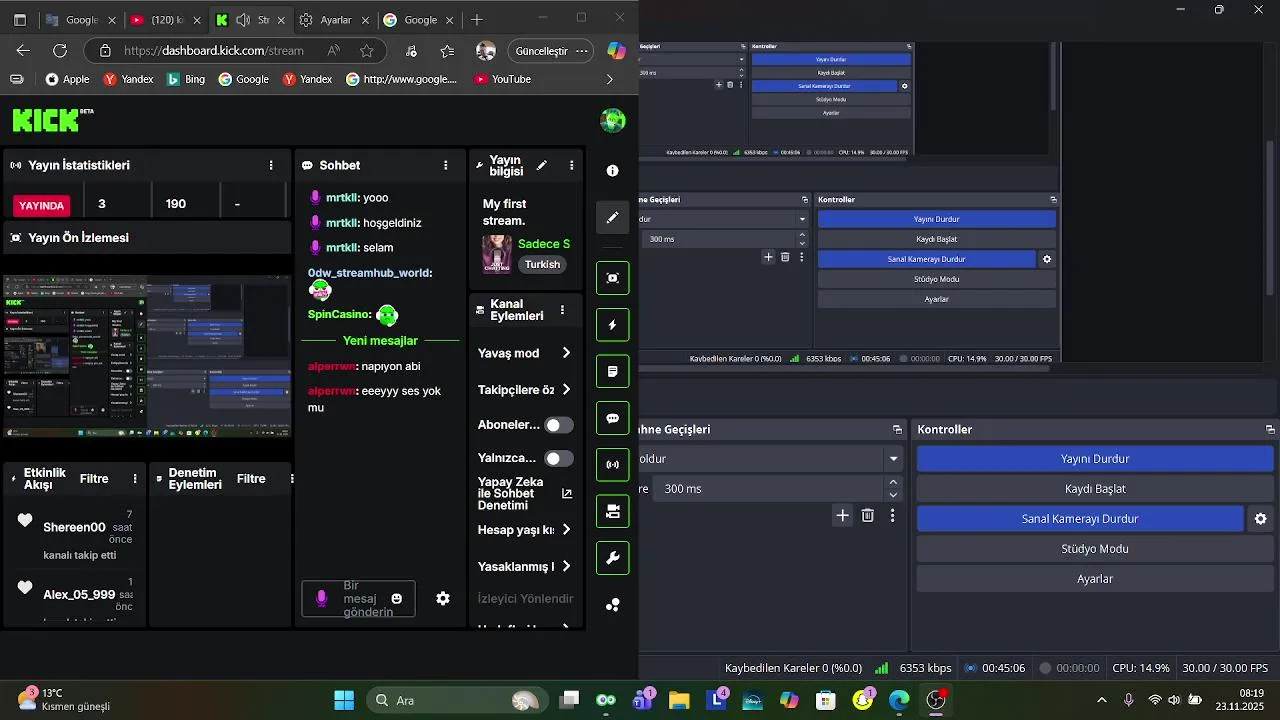Click the green Kick logo

coord(46,120)
